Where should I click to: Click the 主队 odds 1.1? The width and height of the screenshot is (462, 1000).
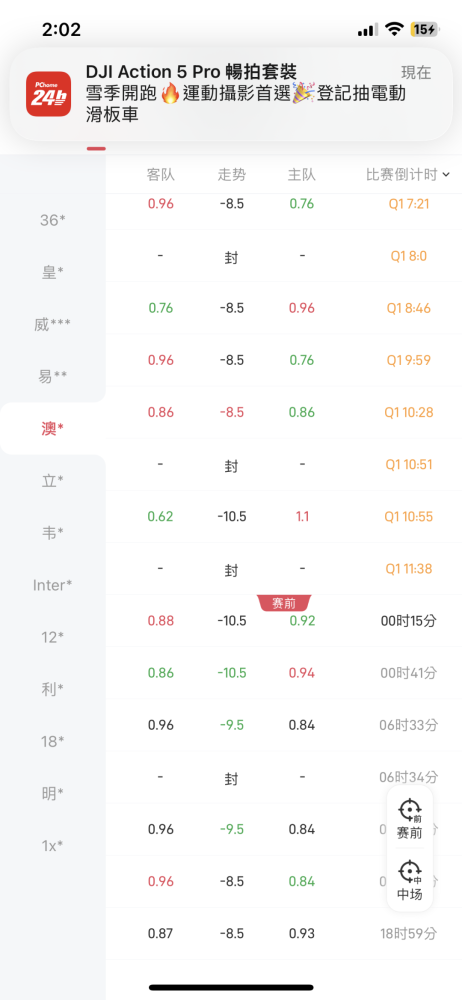click(302, 517)
